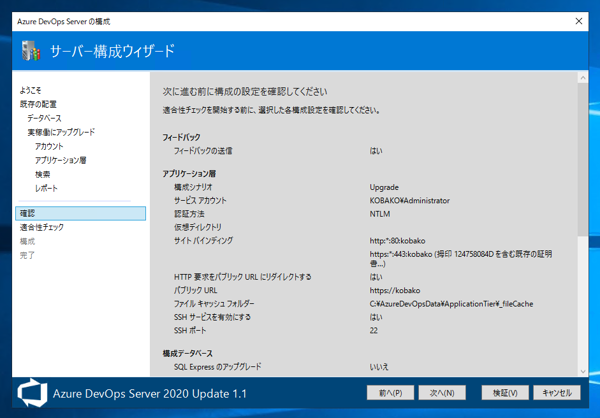Navigate to the アプリケーション層 step
600x418 pixels.
click(x=60, y=160)
